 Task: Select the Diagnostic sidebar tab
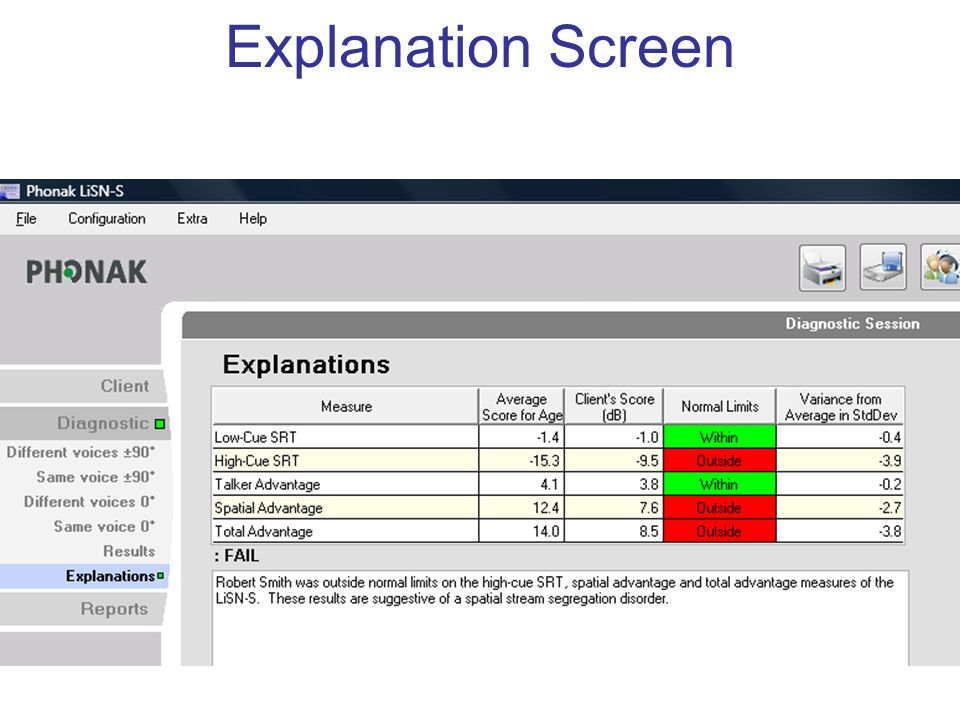[x=84, y=423]
